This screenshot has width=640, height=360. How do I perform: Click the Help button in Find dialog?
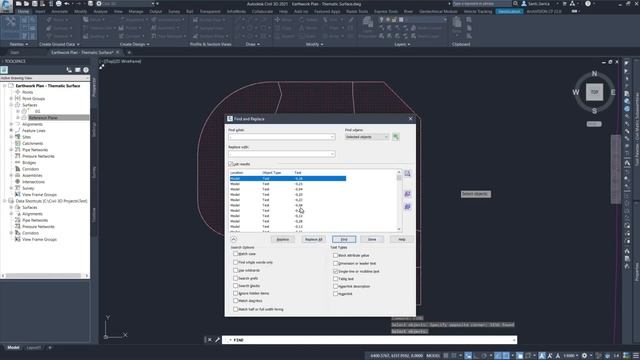coord(402,240)
